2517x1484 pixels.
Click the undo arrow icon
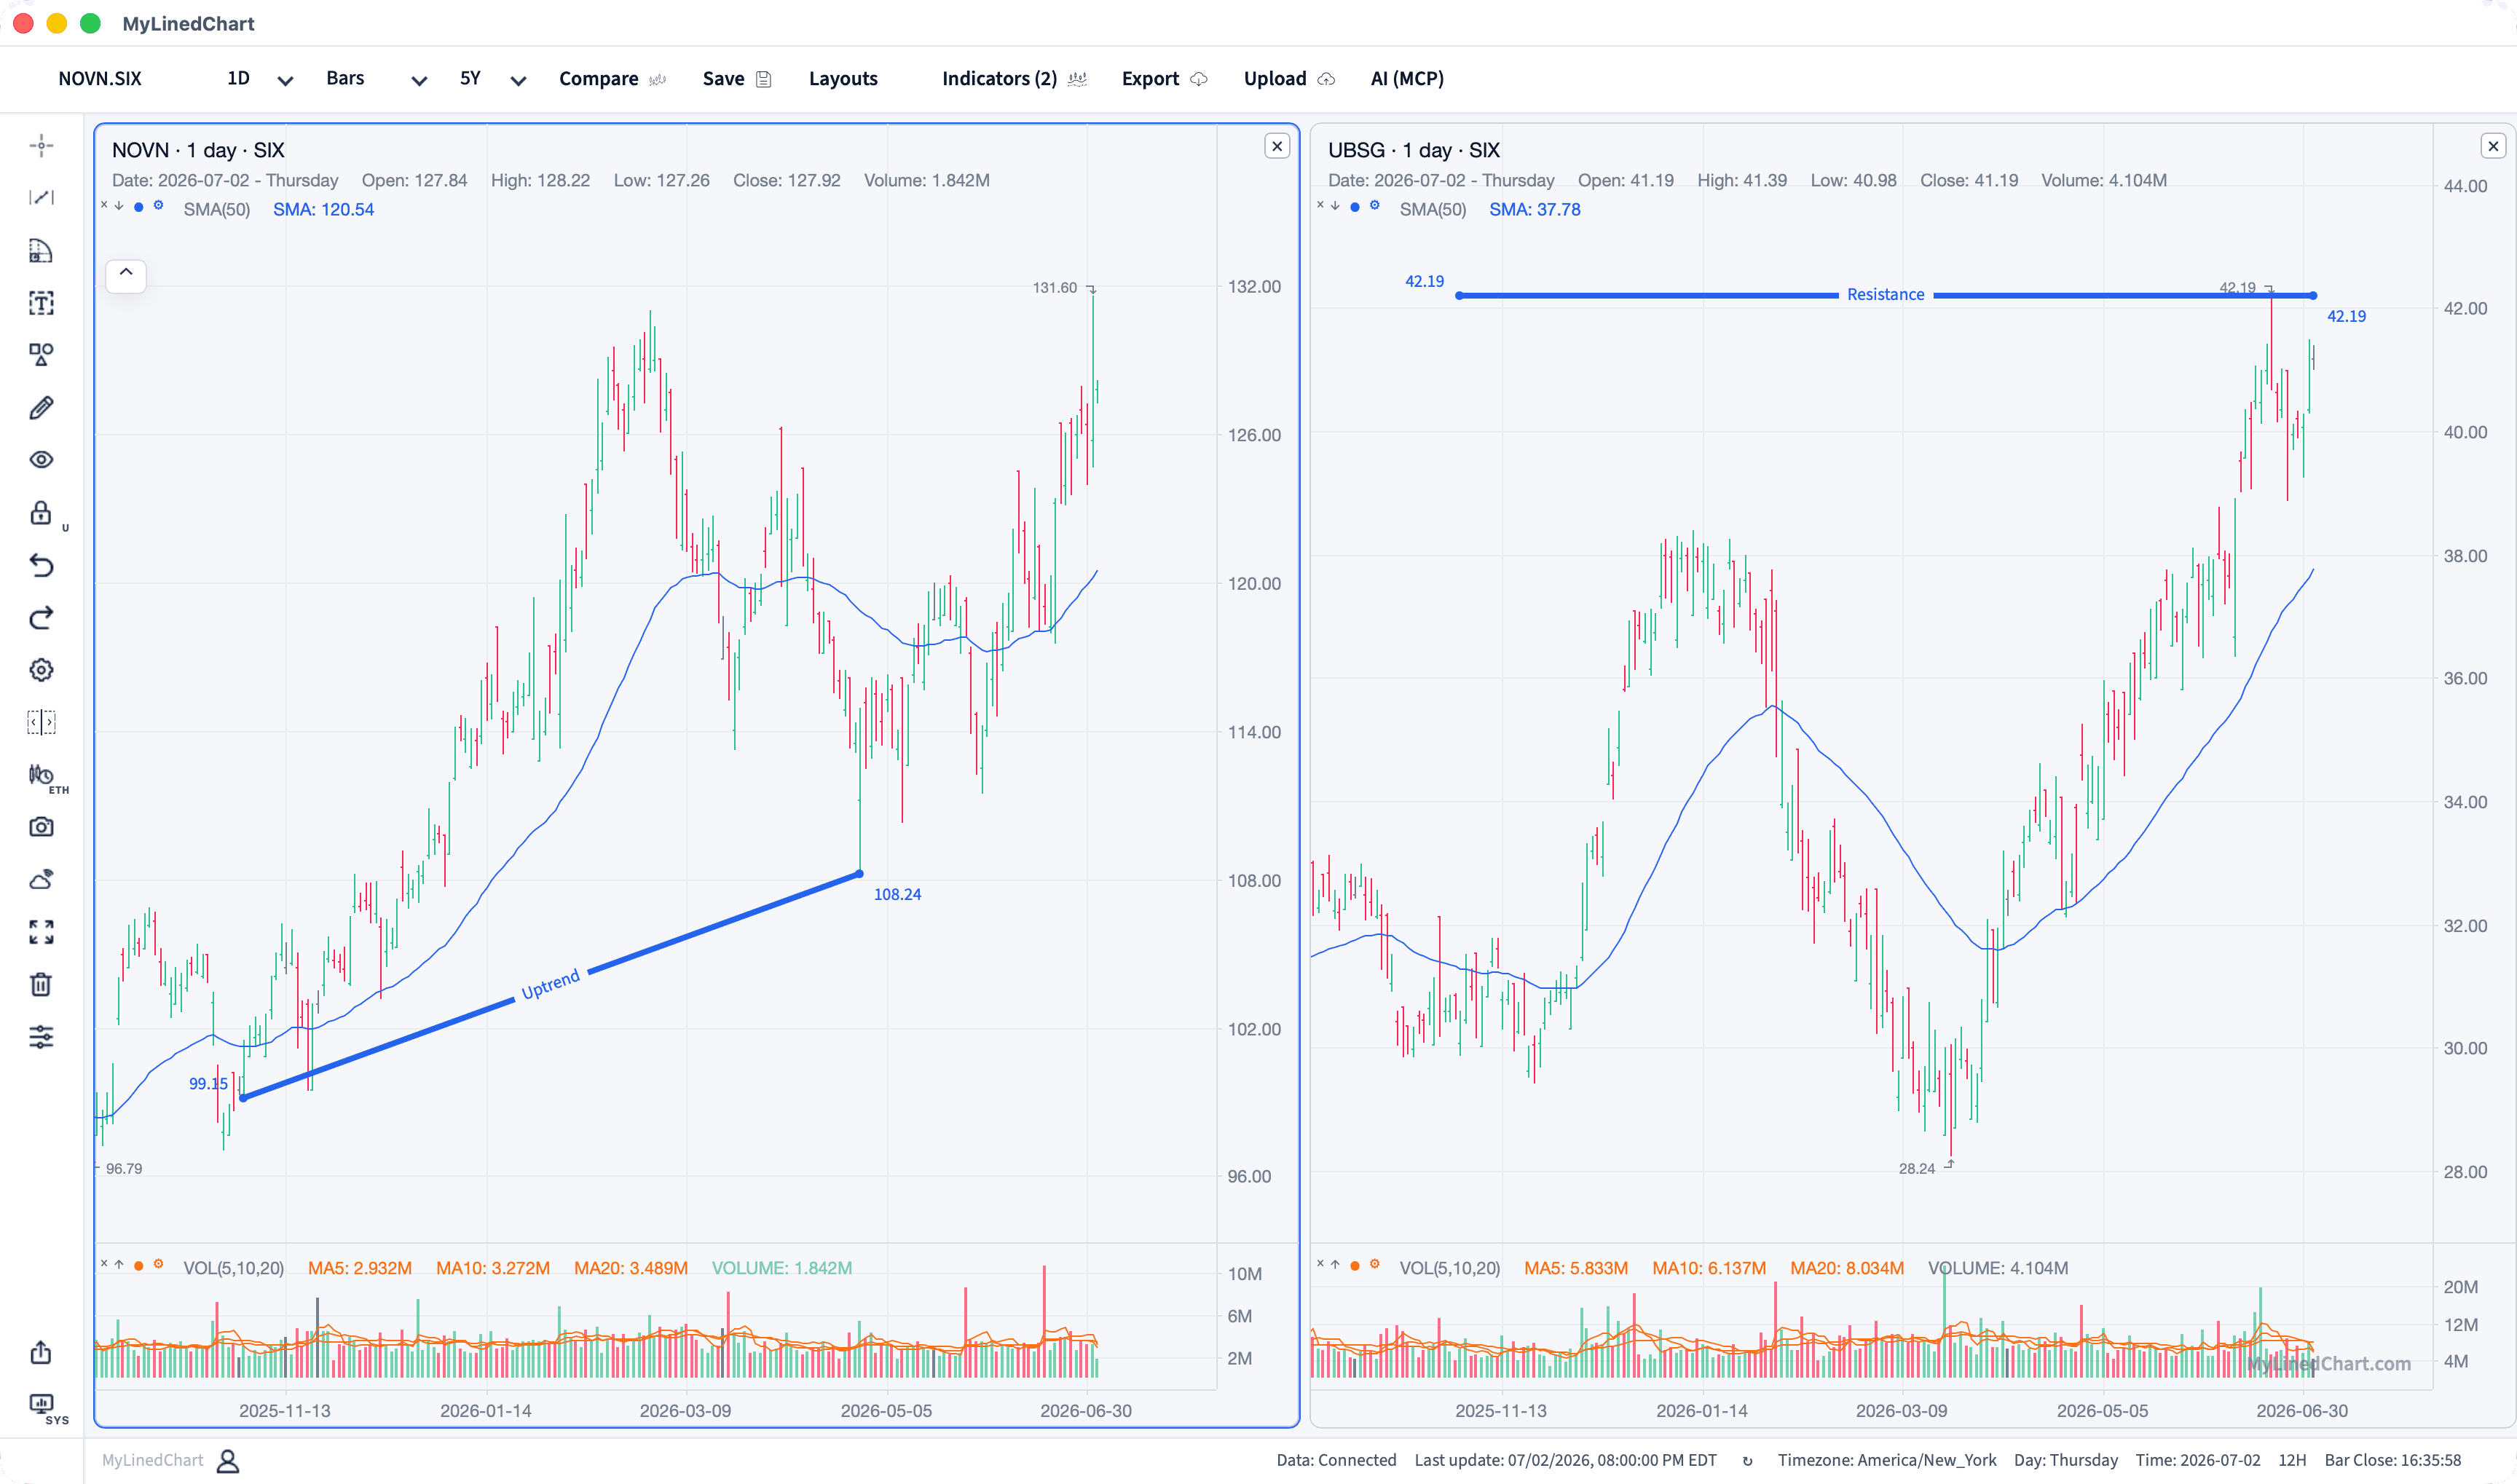click(x=41, y=566)
